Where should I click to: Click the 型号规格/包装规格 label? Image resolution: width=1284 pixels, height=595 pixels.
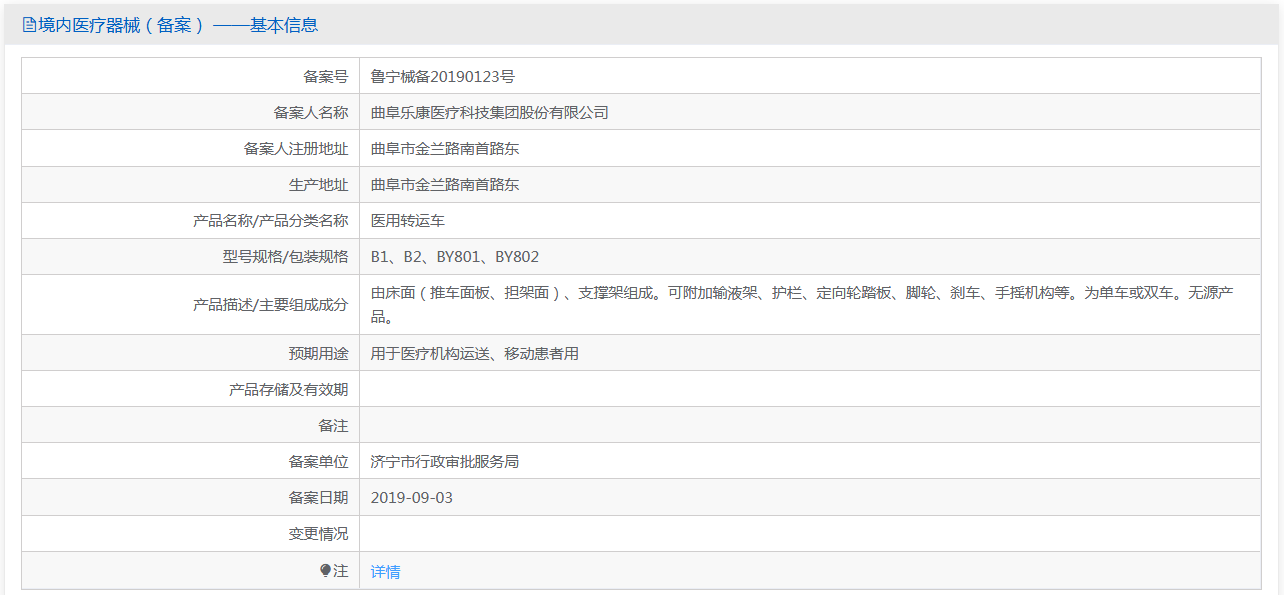[285, 256]
